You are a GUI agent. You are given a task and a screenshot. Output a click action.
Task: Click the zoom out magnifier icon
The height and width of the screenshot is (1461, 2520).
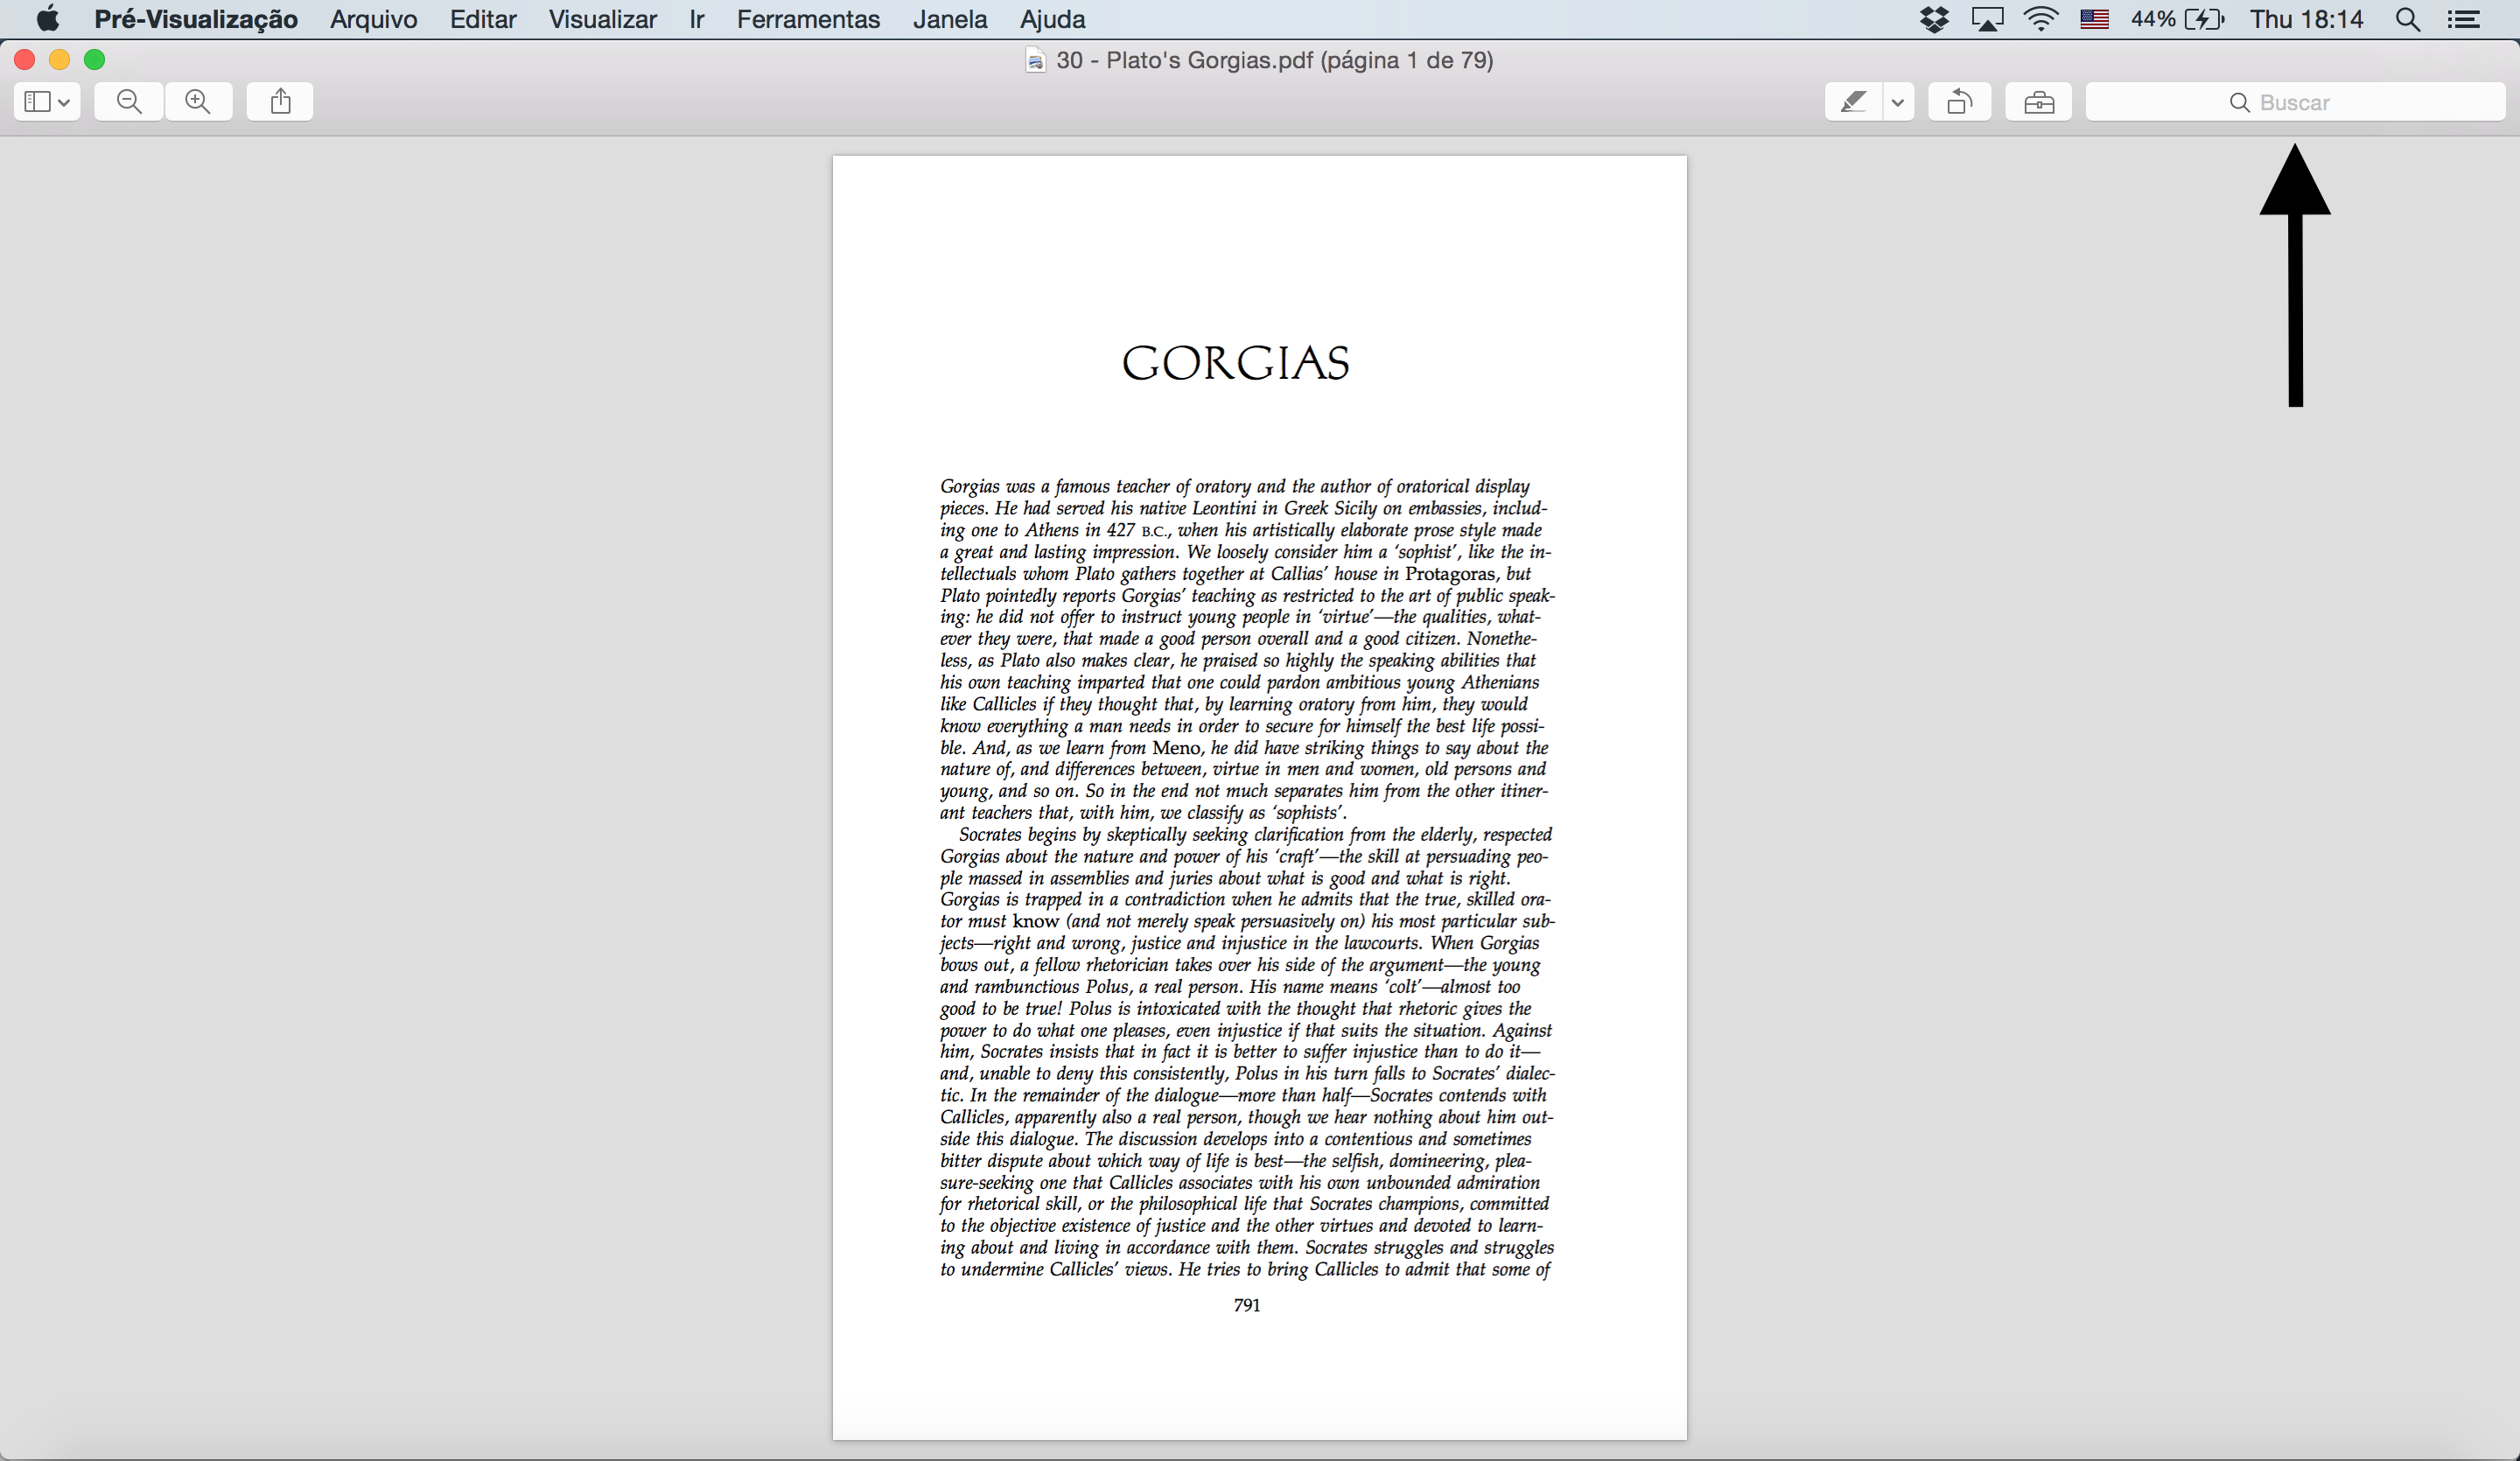[129, 101]
